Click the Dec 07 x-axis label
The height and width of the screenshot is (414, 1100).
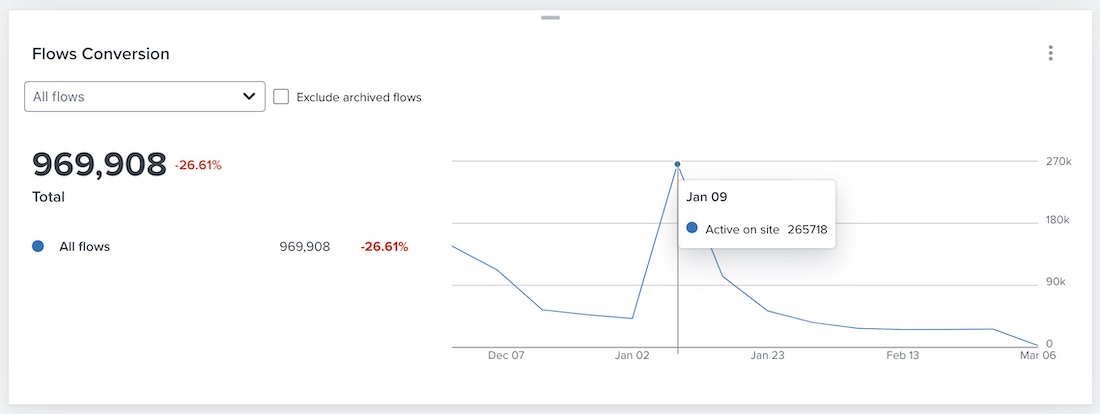[x=506, y=355]
